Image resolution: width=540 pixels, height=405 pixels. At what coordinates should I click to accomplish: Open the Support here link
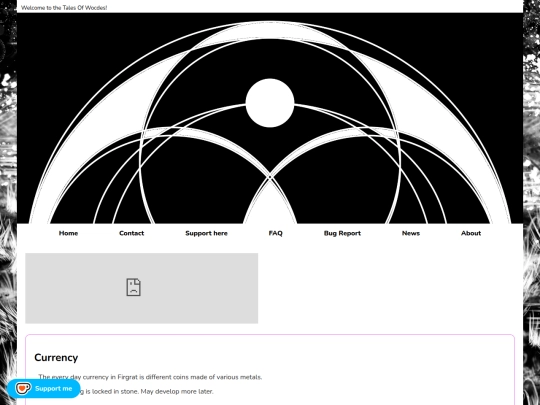(206, 233)
